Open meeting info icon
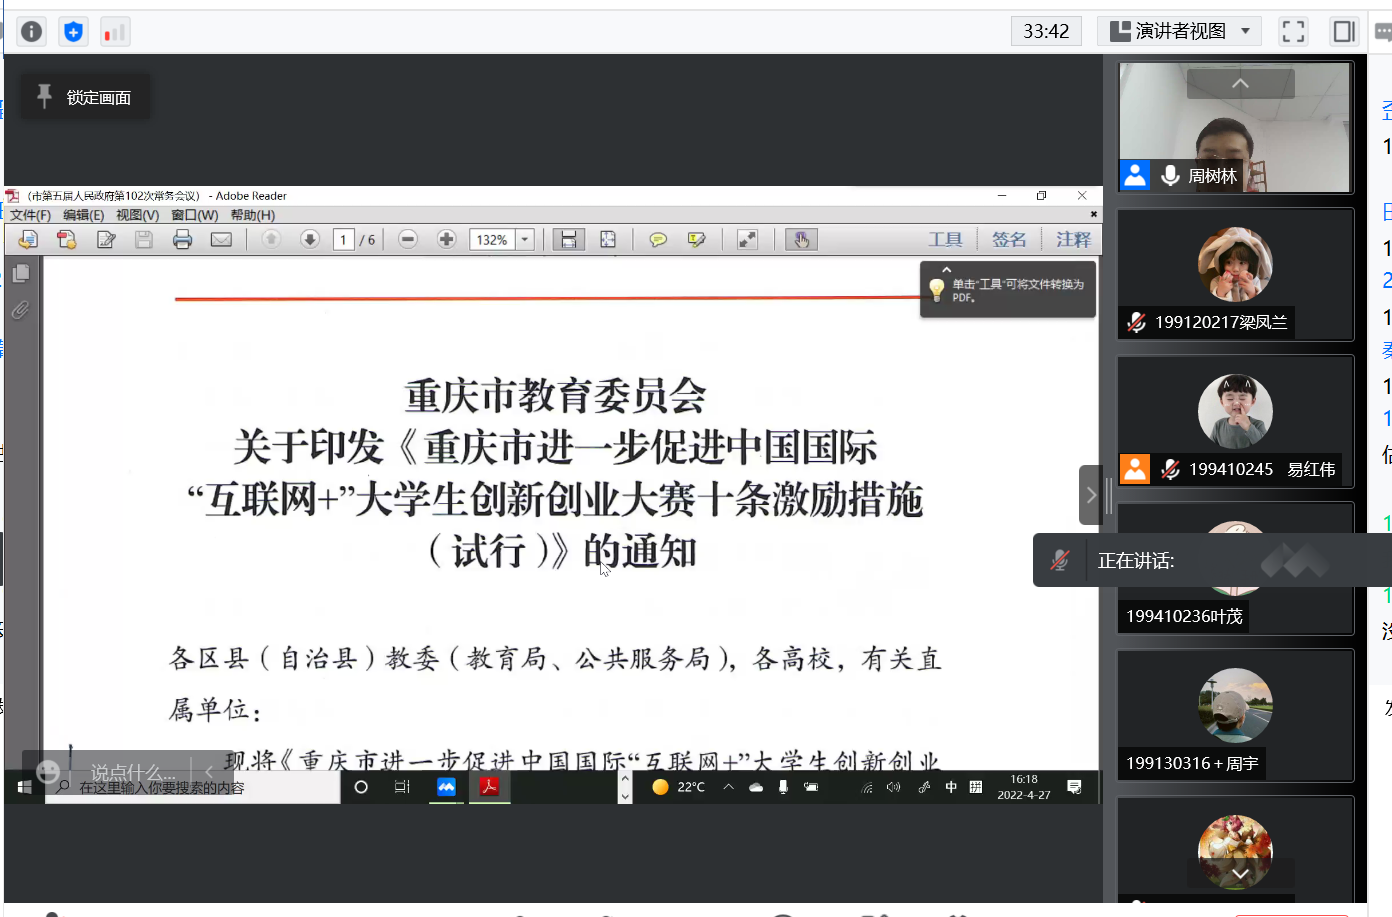Viewport: 1392px width, 917px height. [x=32, y=32]
